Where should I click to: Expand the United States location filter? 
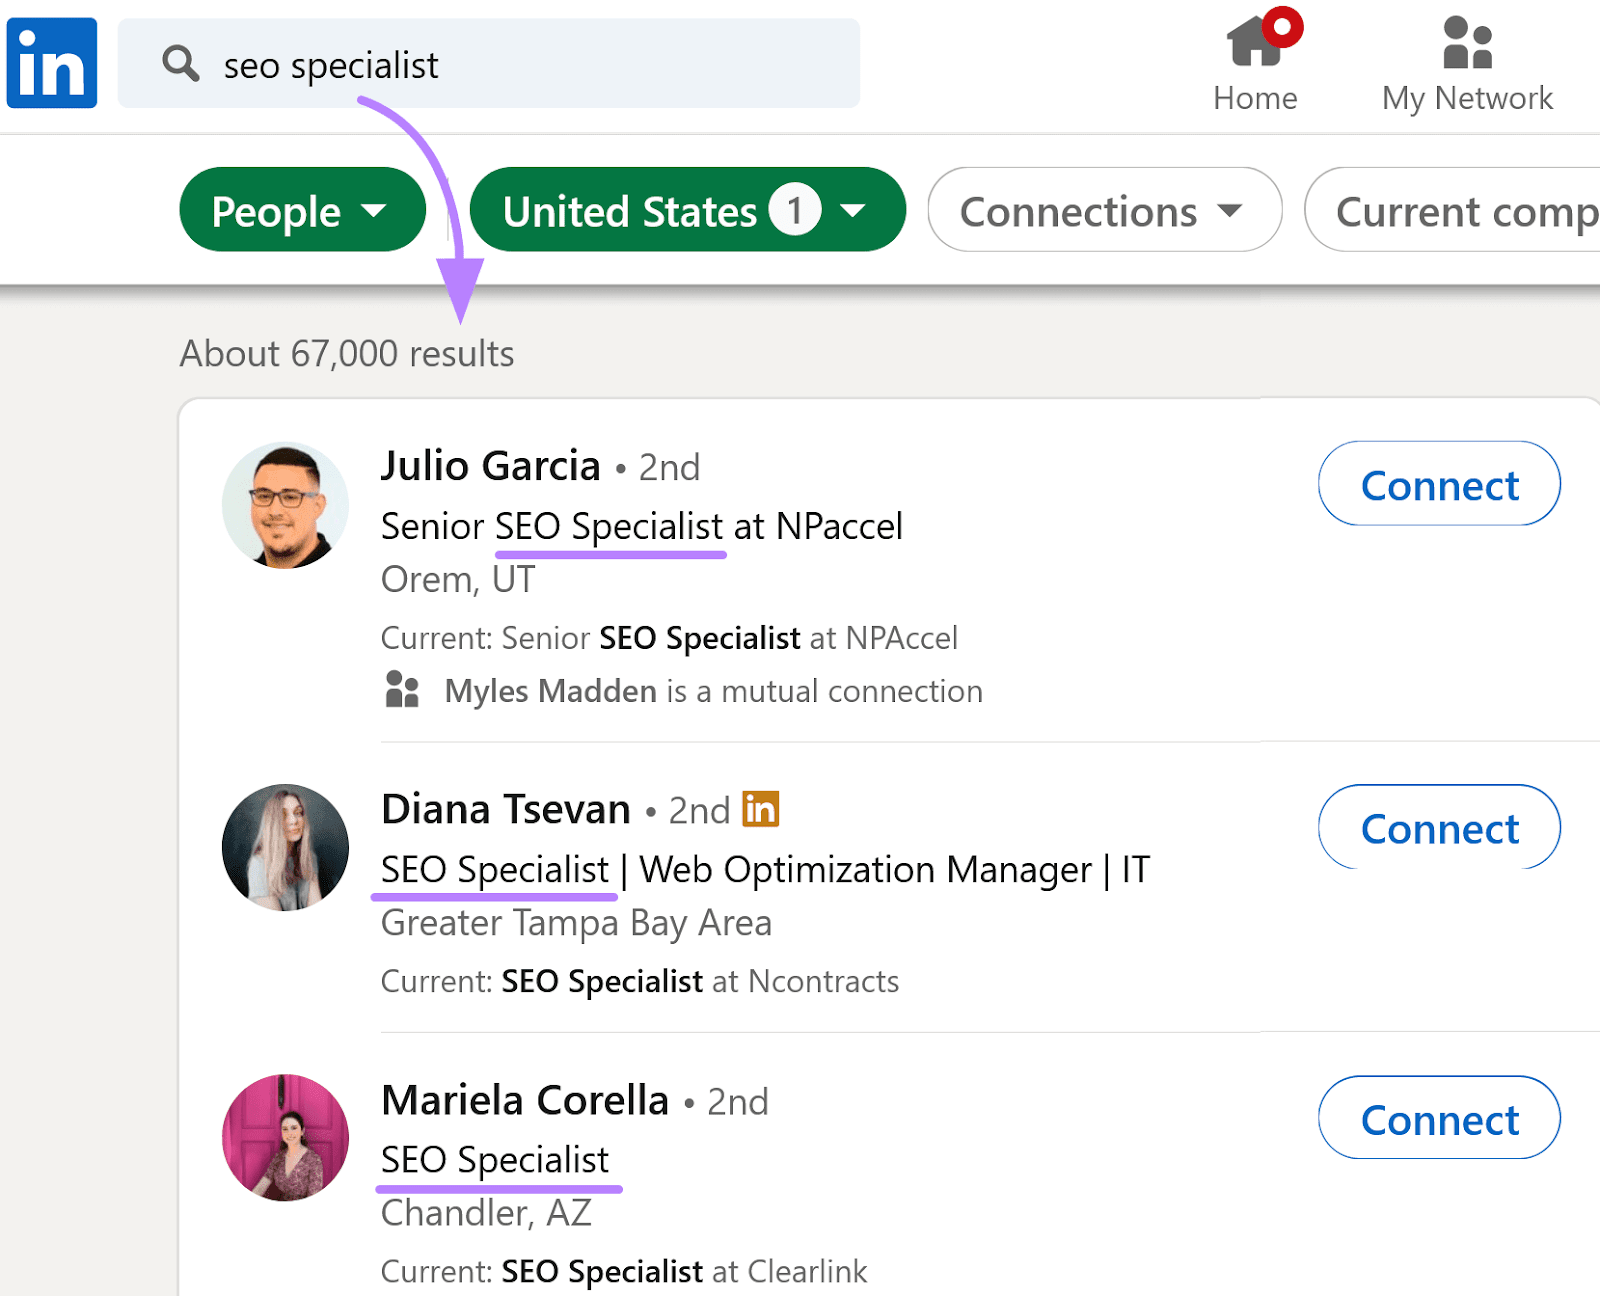tap(687, 210)
